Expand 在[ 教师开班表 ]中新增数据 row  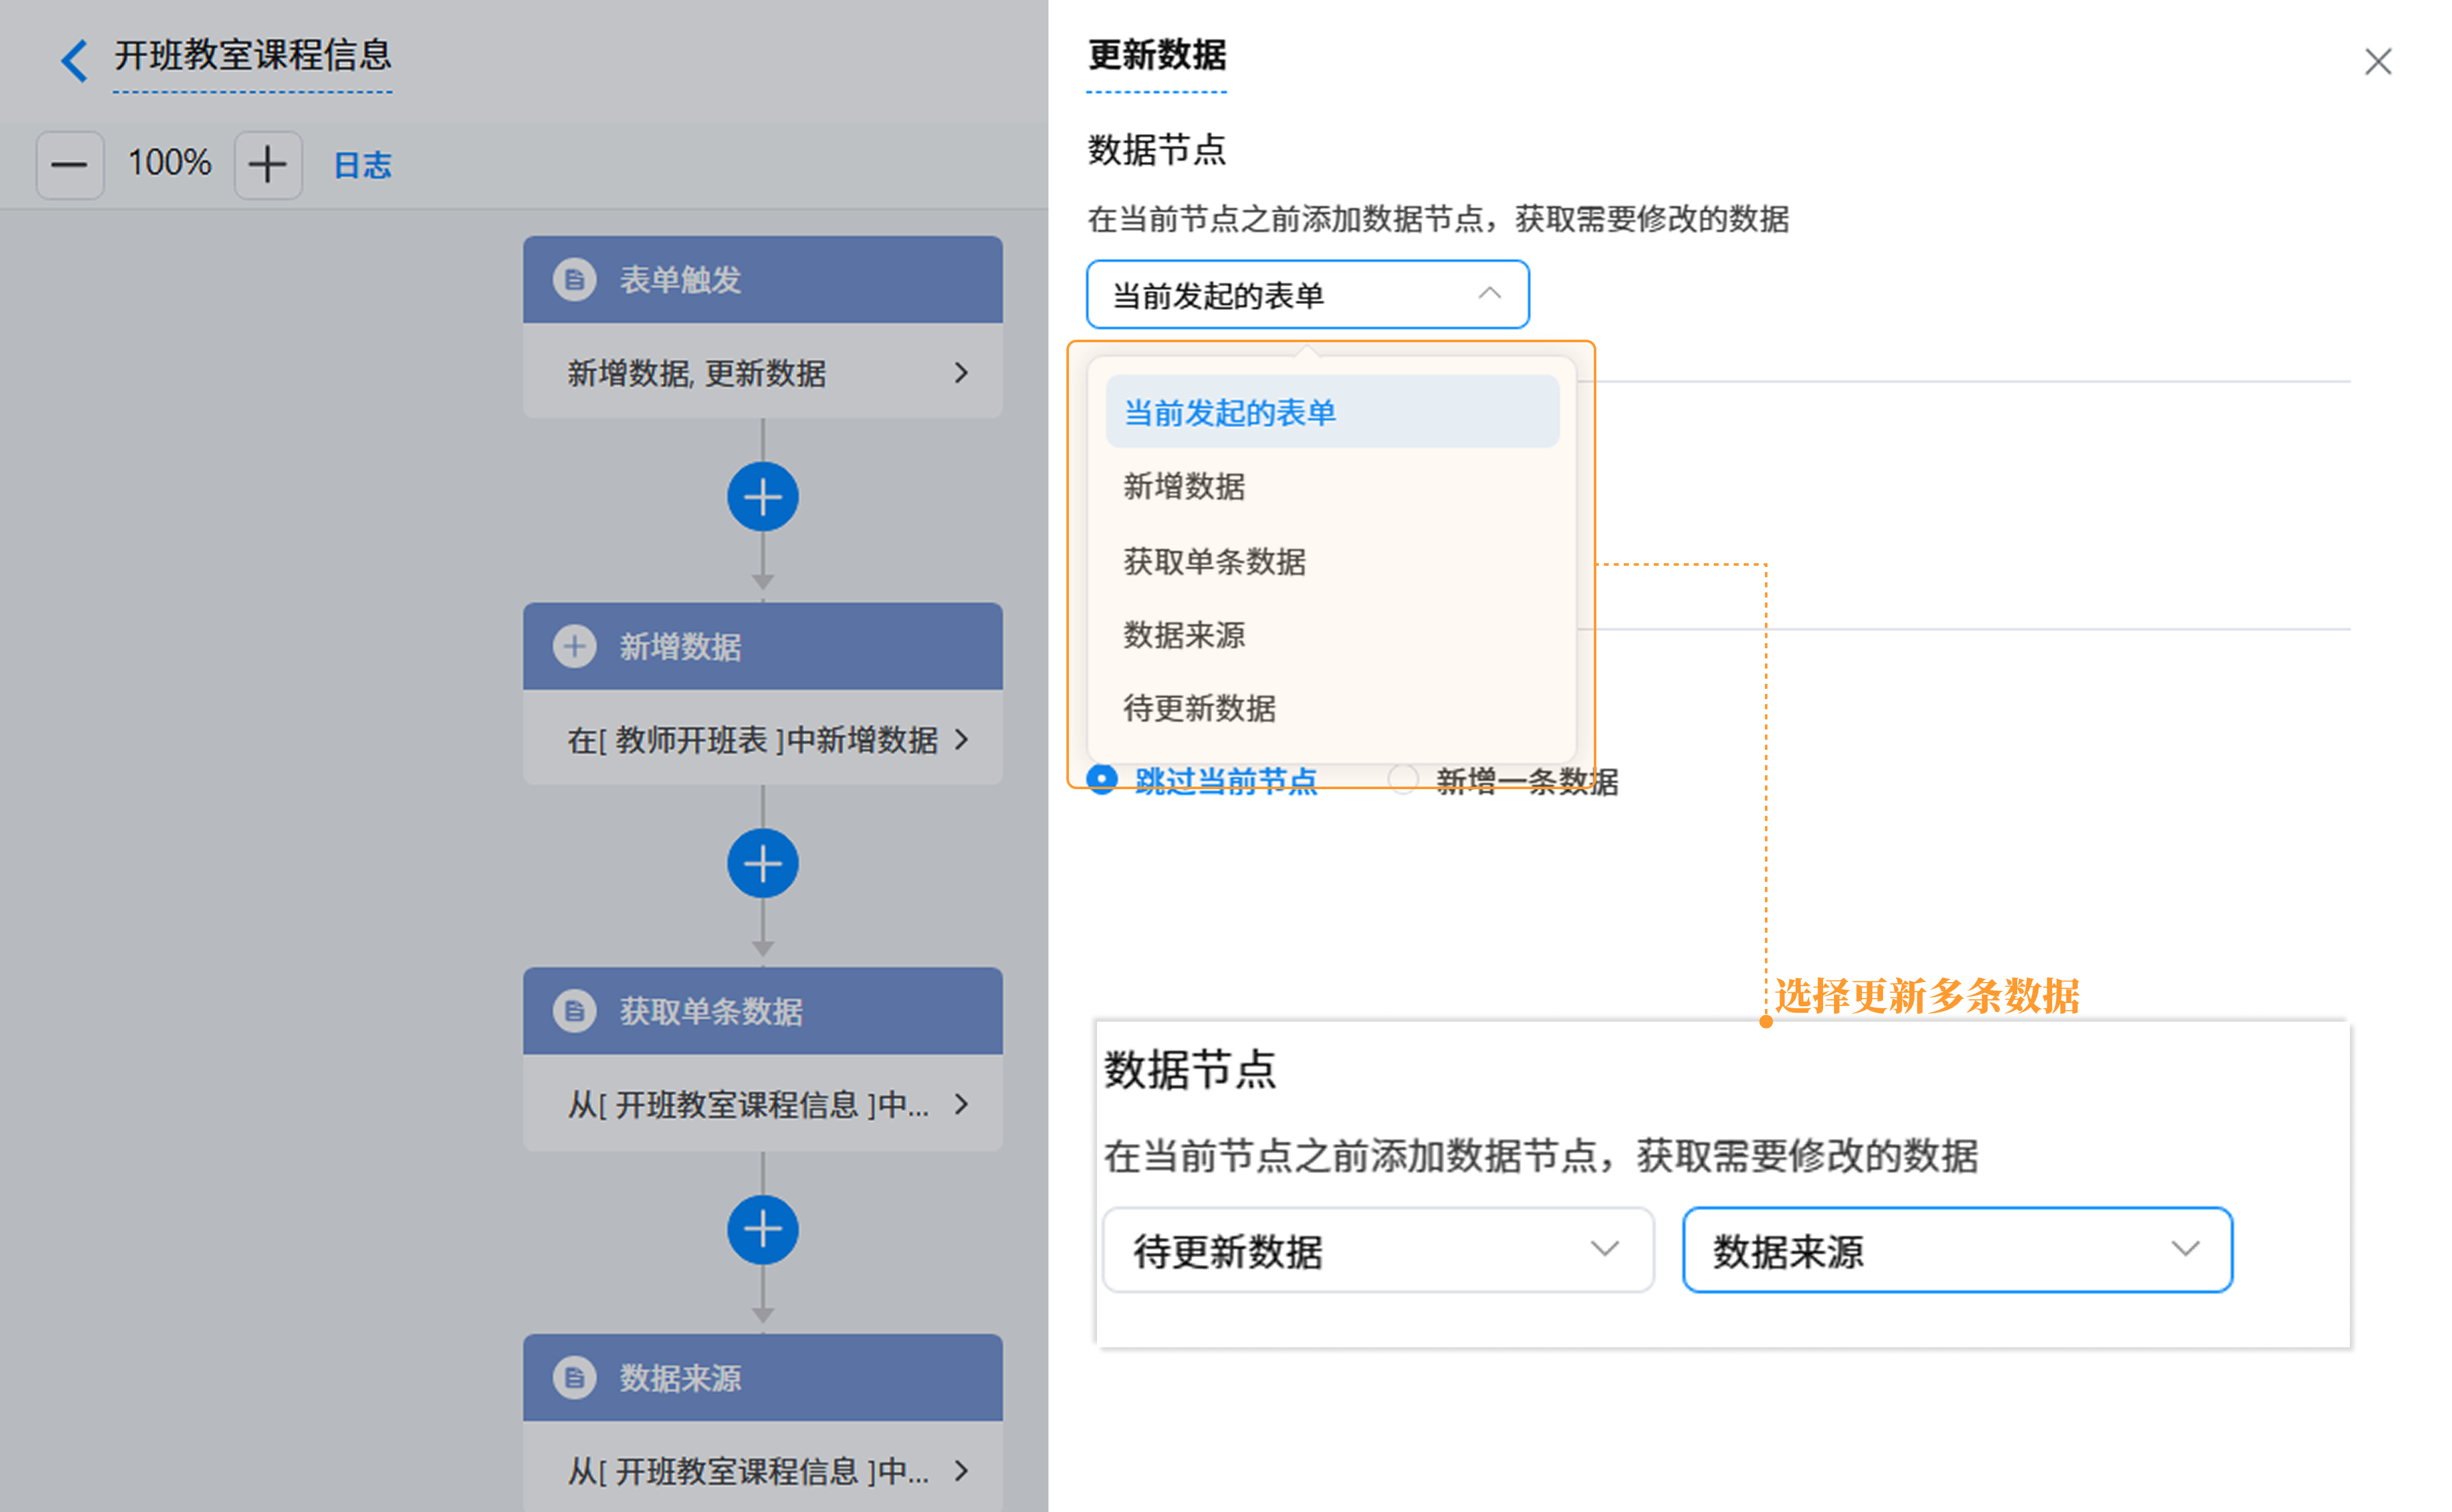coord(763,739)
